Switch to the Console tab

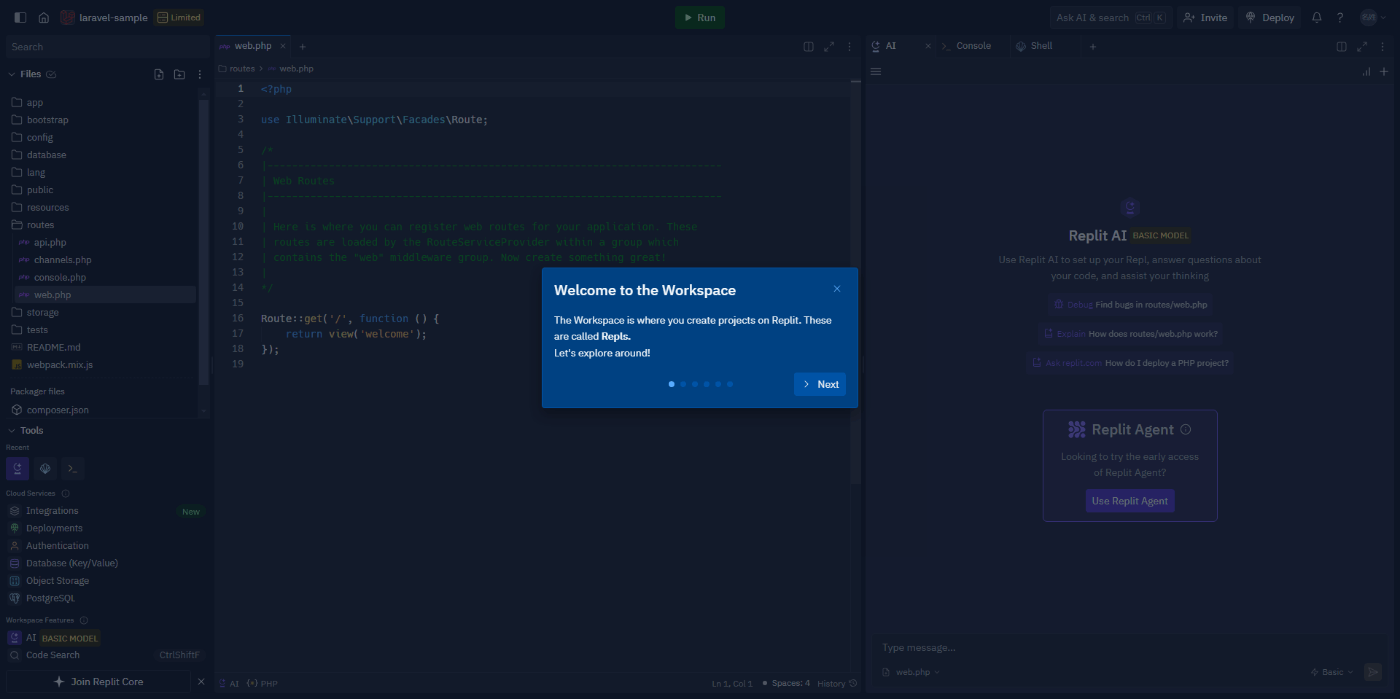966,46
